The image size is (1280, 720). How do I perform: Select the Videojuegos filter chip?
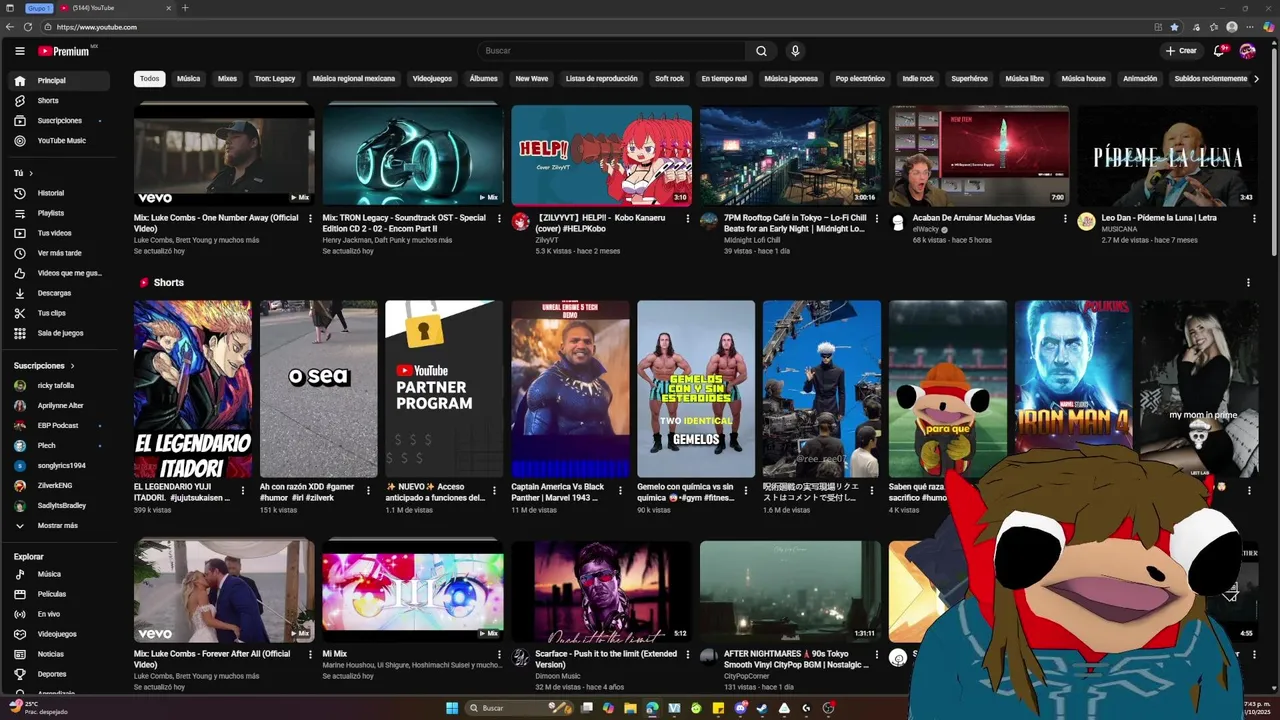coord(432,78)
